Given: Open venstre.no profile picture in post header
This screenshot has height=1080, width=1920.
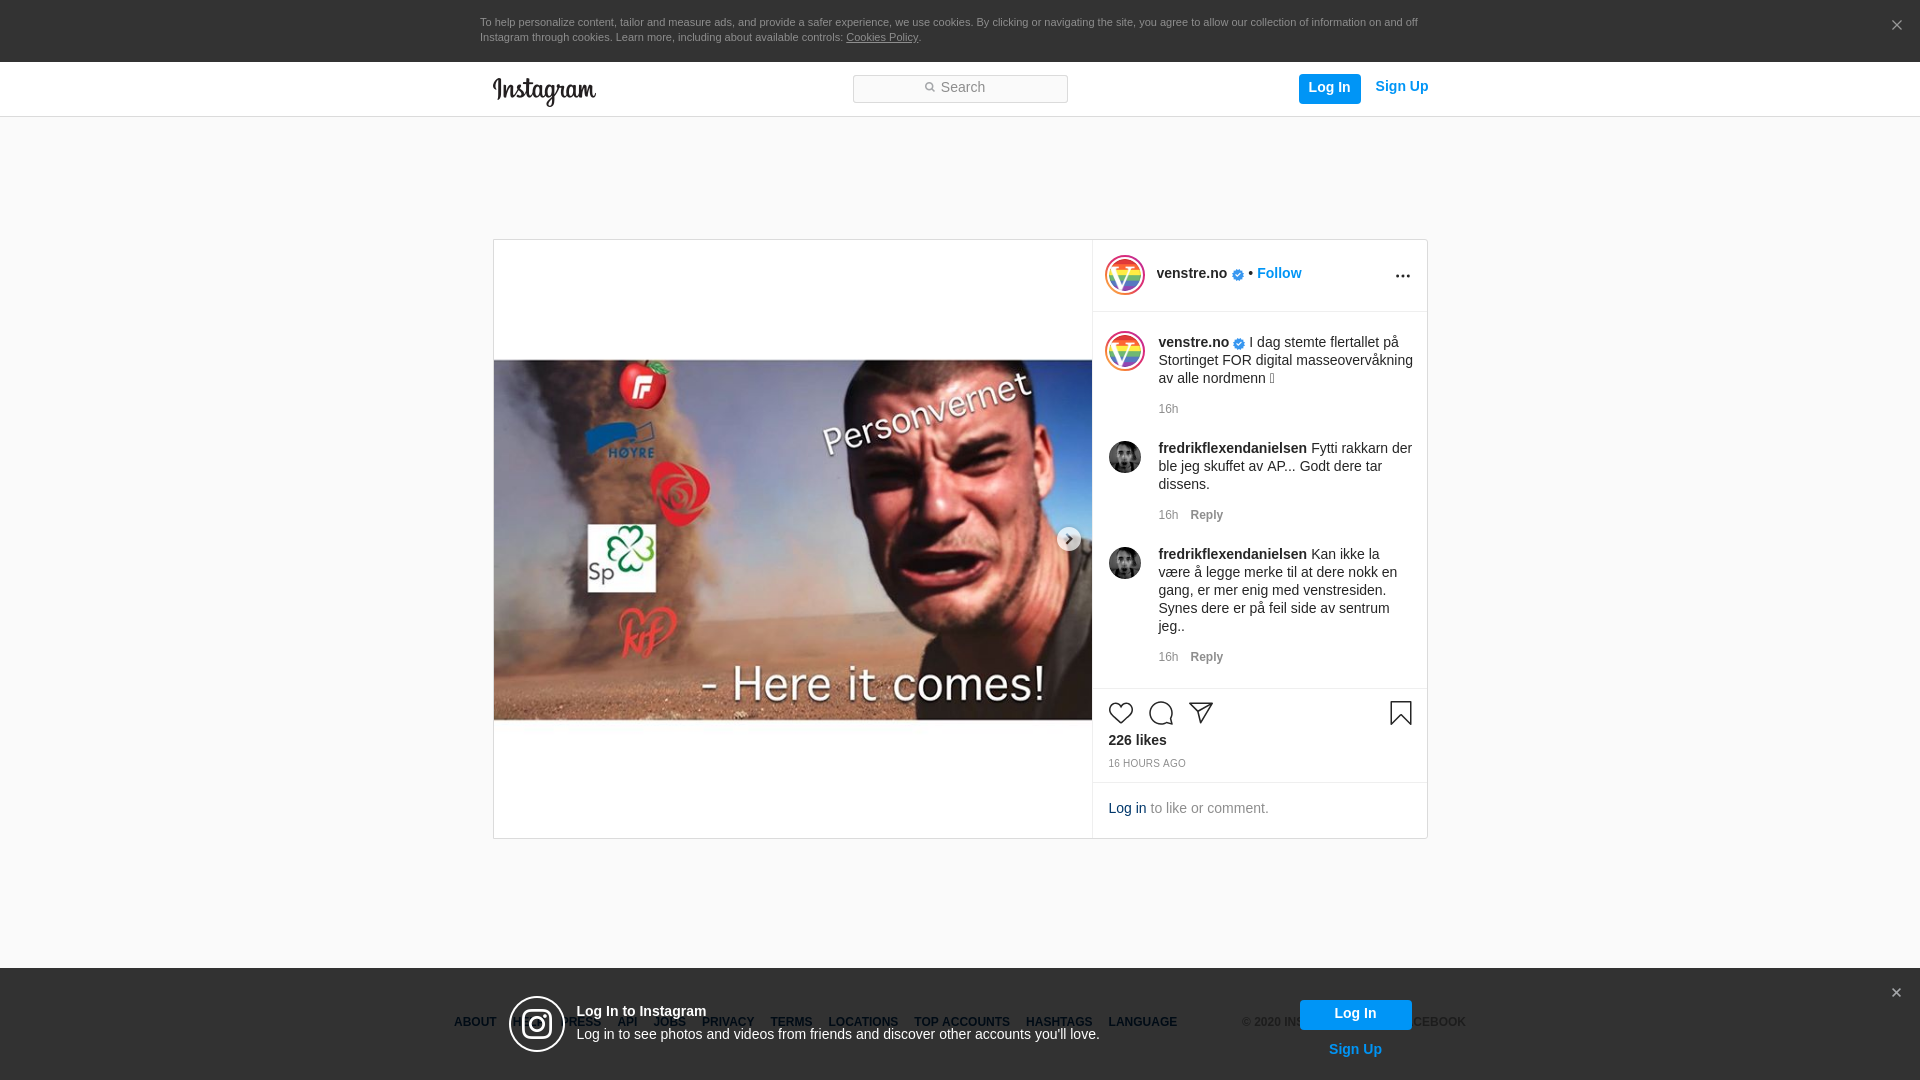Looking at the screenshot, I should tap(1124, 275).
